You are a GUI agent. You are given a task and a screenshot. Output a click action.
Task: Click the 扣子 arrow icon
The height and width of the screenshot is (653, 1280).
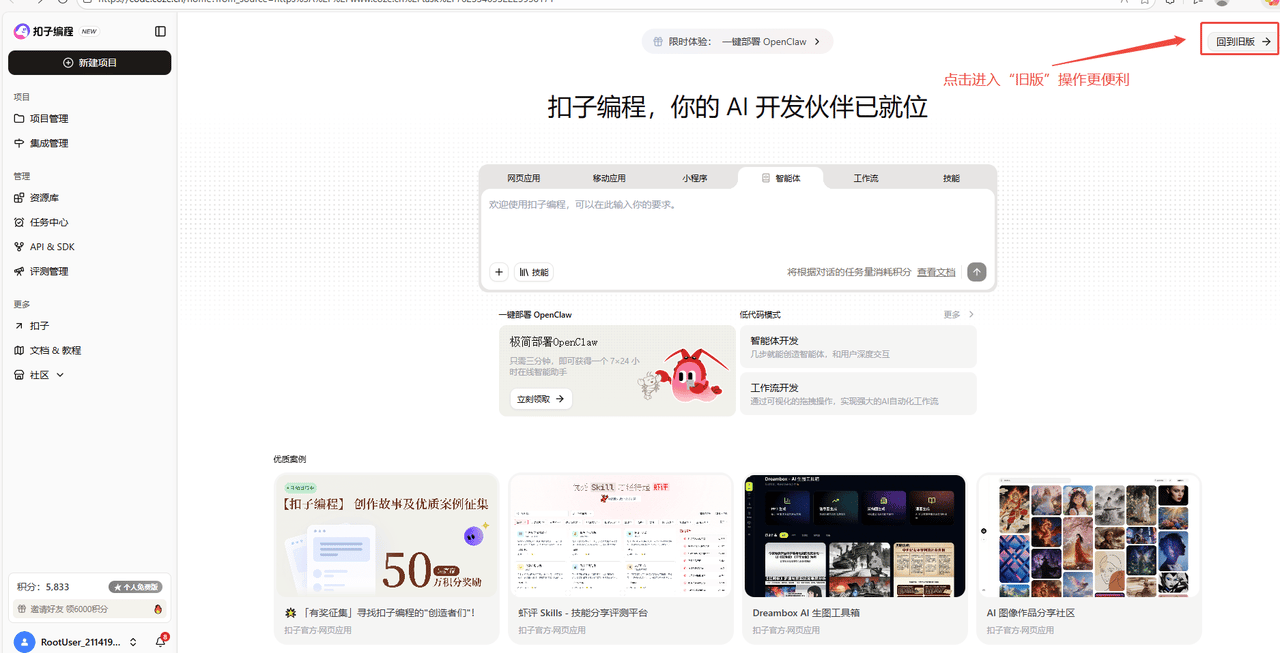point(19,326)
